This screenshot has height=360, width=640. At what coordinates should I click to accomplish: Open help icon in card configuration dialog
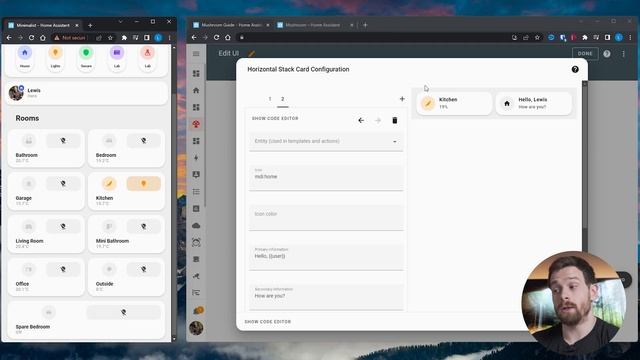point(575,69)
